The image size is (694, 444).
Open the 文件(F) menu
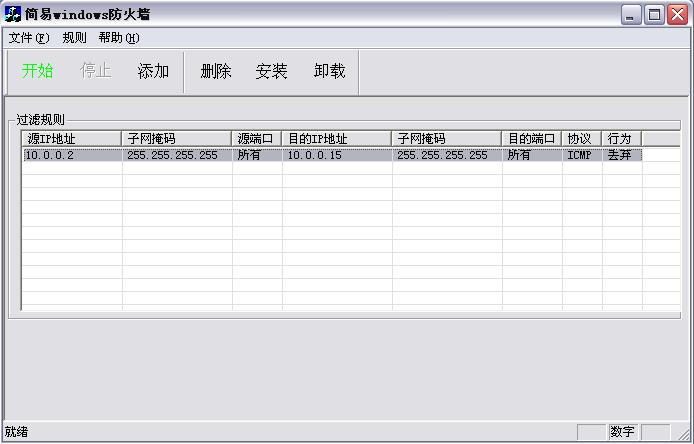(x=29, y=38)
